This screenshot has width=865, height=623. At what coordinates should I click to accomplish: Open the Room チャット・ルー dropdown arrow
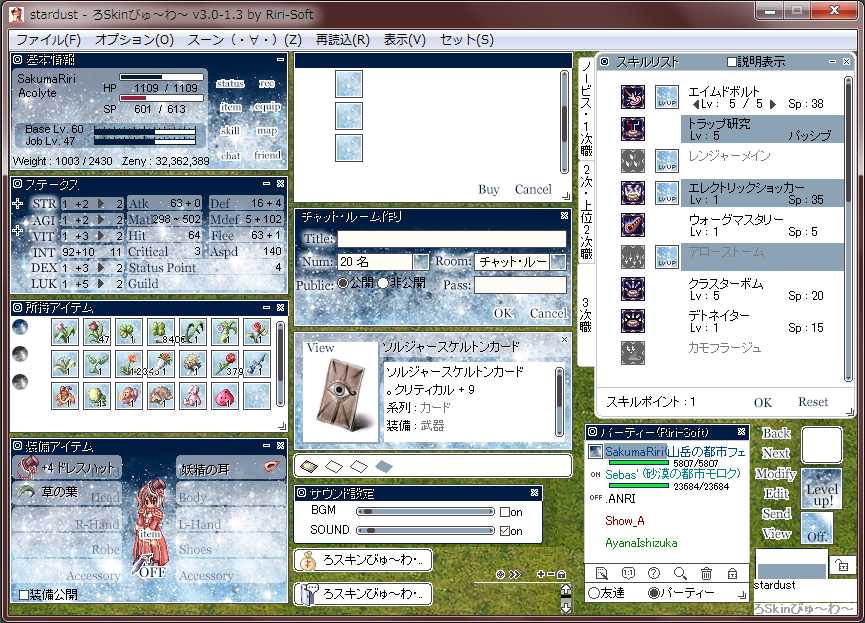558,262
